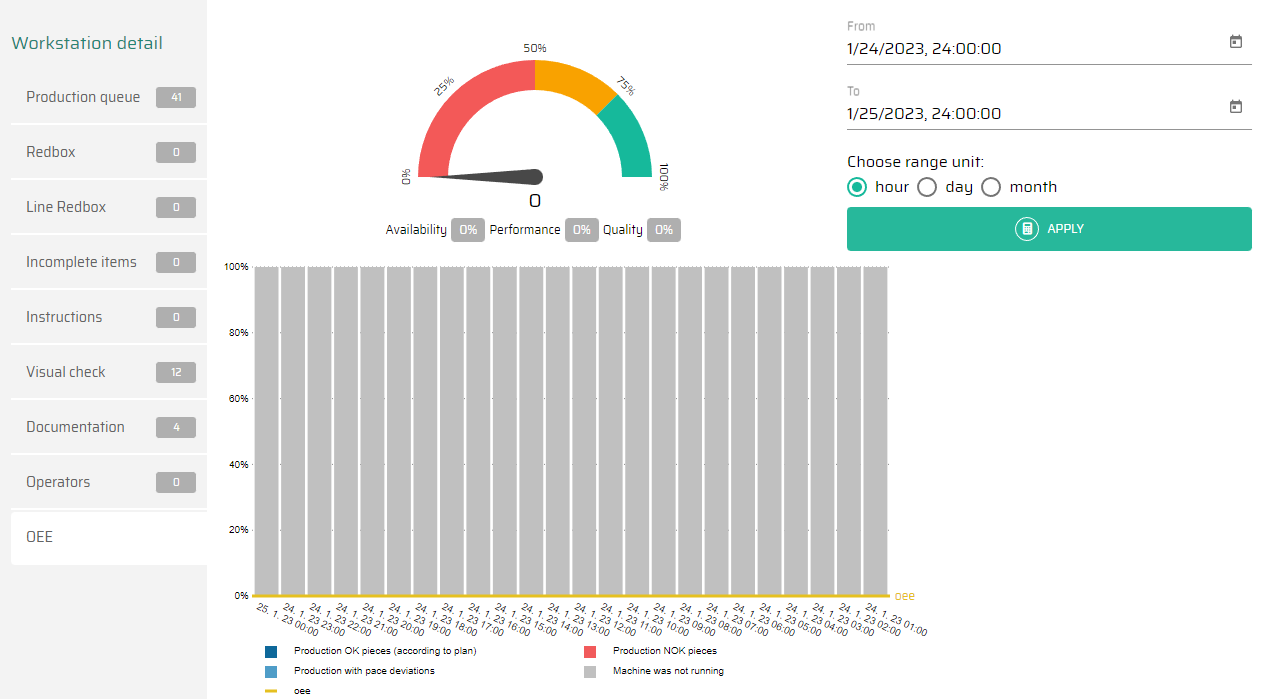Toggle the Production NOK pieces legend marker
This screenshot has width=1275, height=699.
click(x=590, y=651)
